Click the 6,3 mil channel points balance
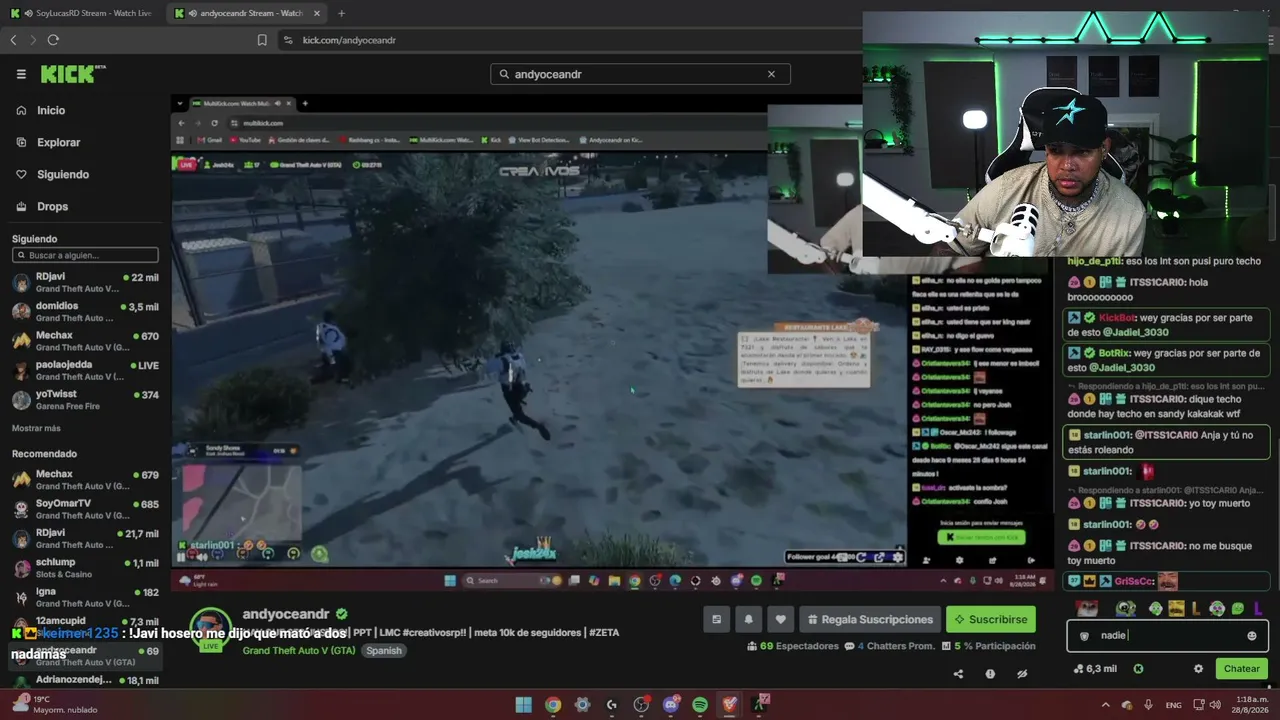Viewport: 1280px width, 720px height. pos(1095,669)
